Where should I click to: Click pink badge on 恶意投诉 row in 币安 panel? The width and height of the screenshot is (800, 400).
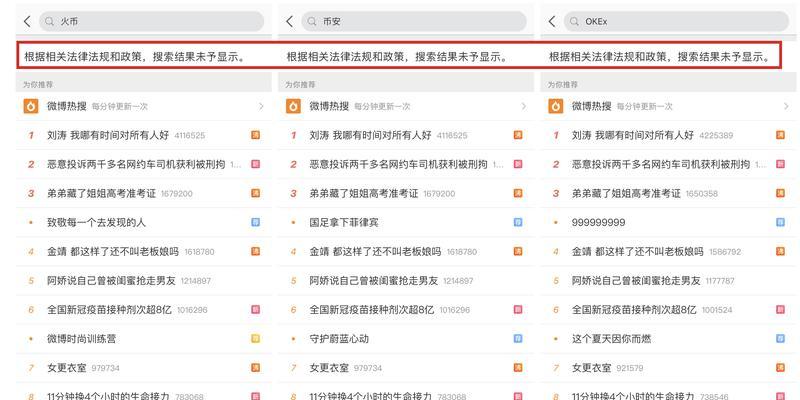(518, 164)
